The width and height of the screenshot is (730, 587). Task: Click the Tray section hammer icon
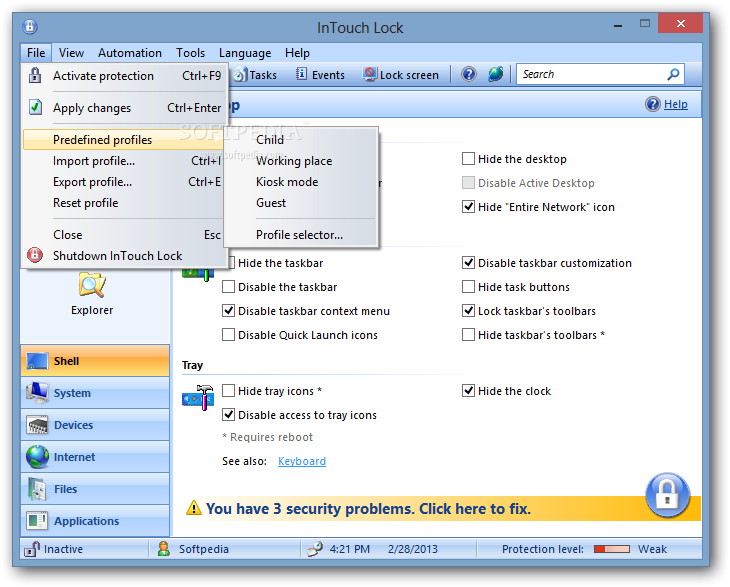tap(198, 397)
